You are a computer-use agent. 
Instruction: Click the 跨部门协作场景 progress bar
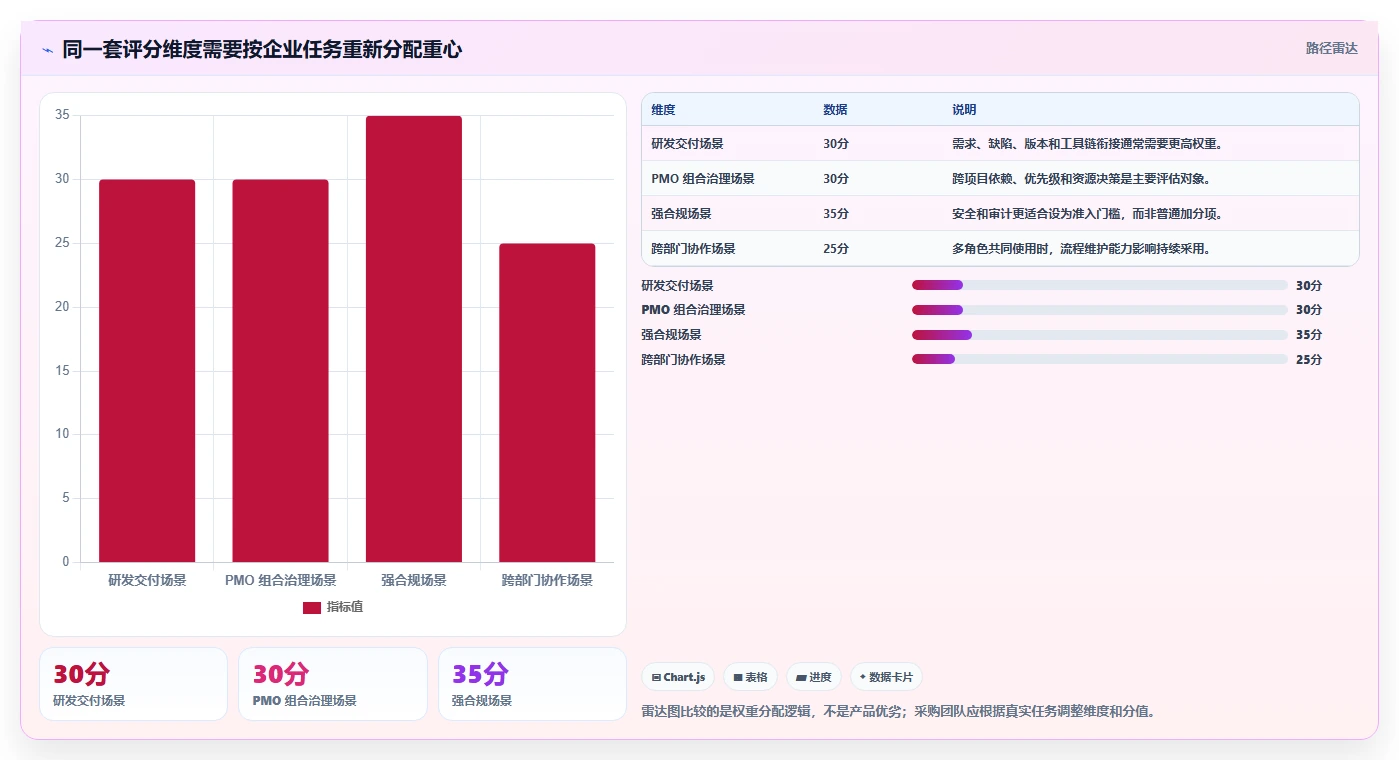pos(1100,359)
